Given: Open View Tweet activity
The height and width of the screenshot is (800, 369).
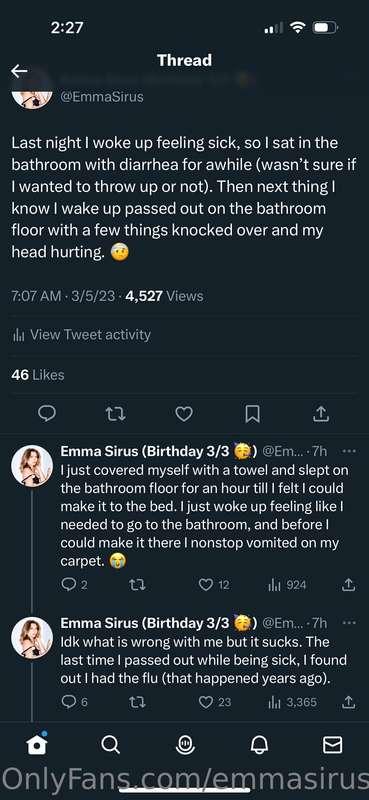Looking at the screenshot, I should click(81, 335).
